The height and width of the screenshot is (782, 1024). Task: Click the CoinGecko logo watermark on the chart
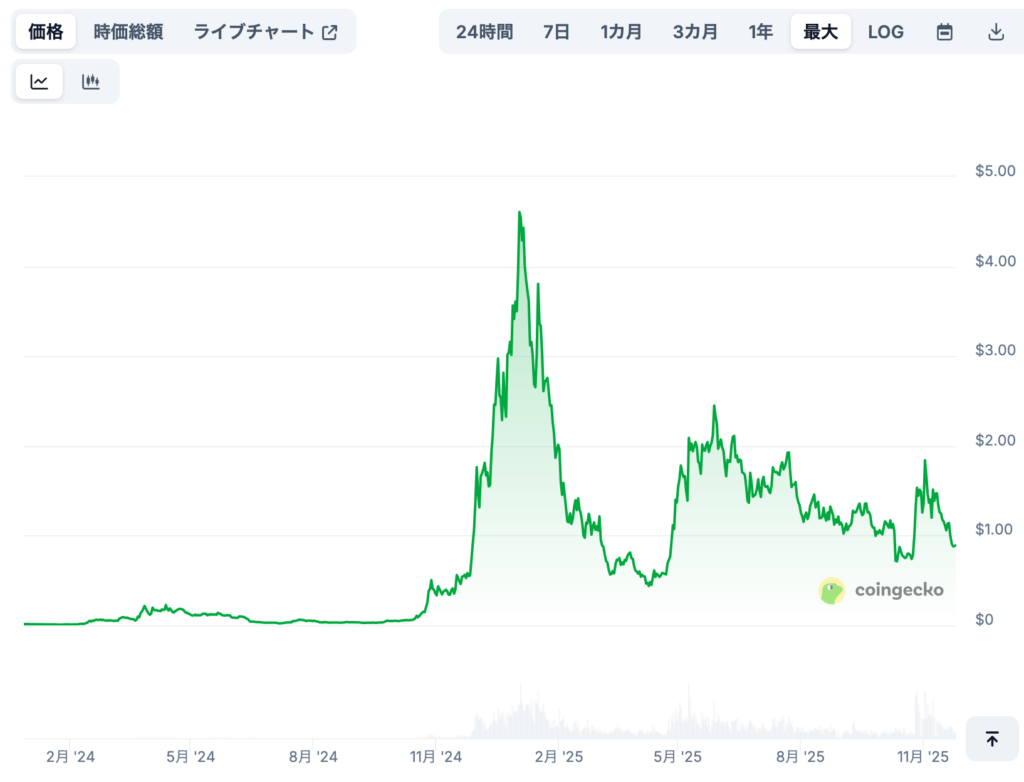881,590
